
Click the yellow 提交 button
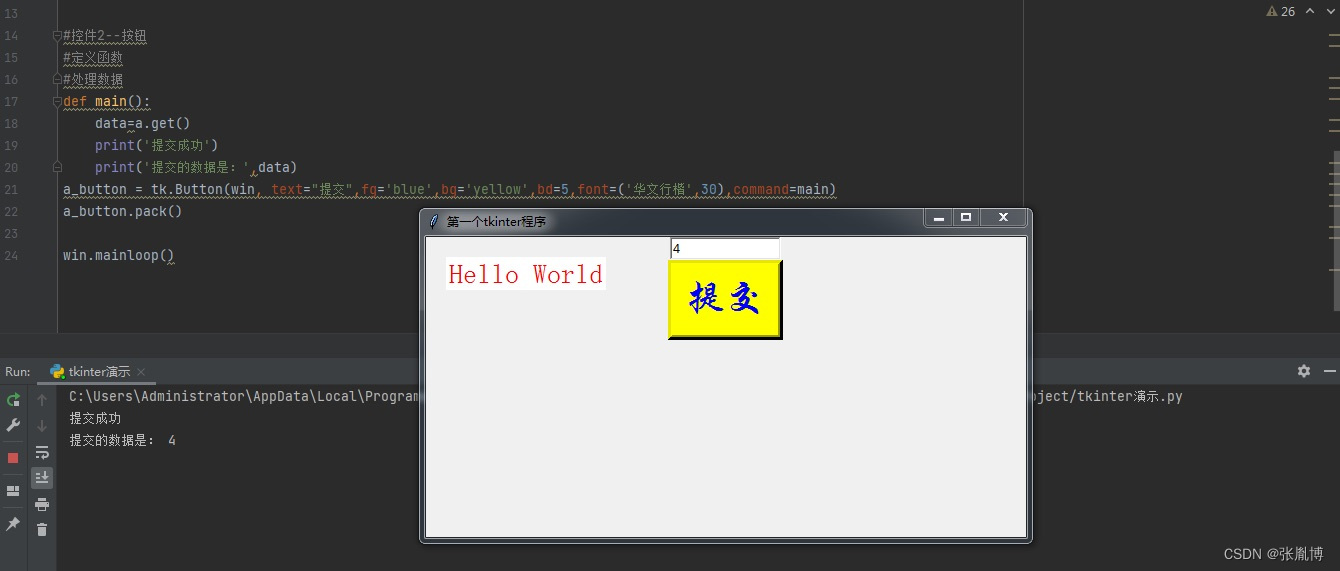coord(725,299)
